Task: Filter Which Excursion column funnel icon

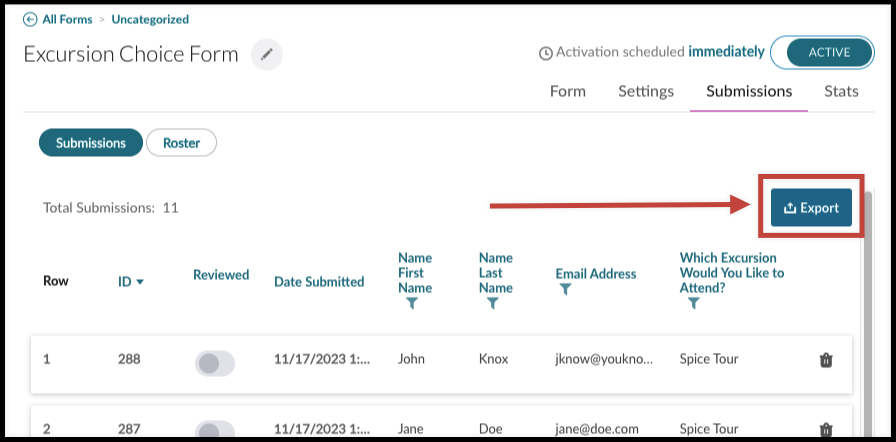Action: (x=694, y=304)
